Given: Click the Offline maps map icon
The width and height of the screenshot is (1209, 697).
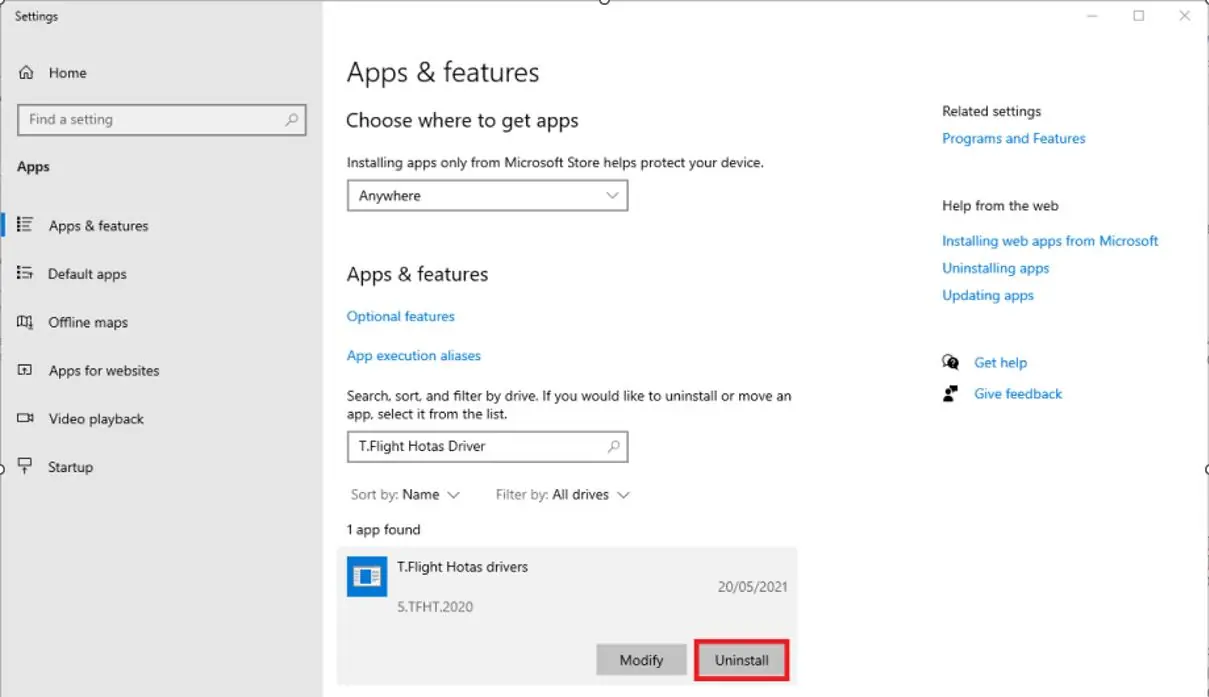Looking at the screenshot, I should click(x=26, y=322).
